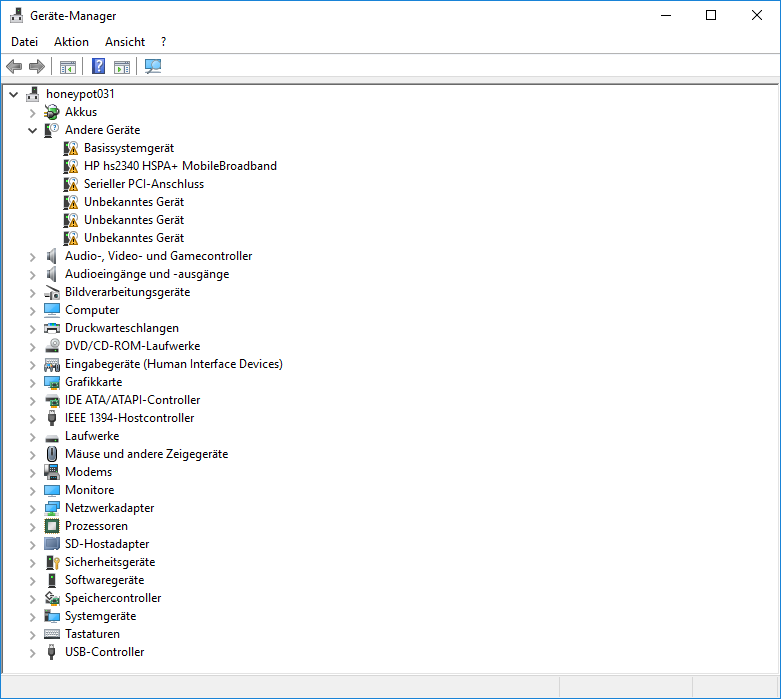
Task: Click the Mäuse und andere Zeigegeräte mouse icon
Action: 52,454
